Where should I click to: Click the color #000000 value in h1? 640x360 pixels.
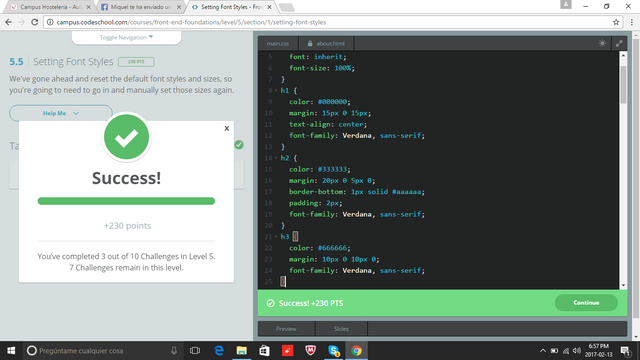click(x=332, y=102)
